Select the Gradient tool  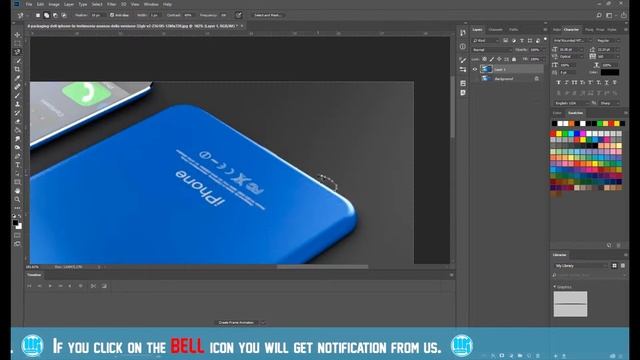pyautogui.click(x=17, y=130)
